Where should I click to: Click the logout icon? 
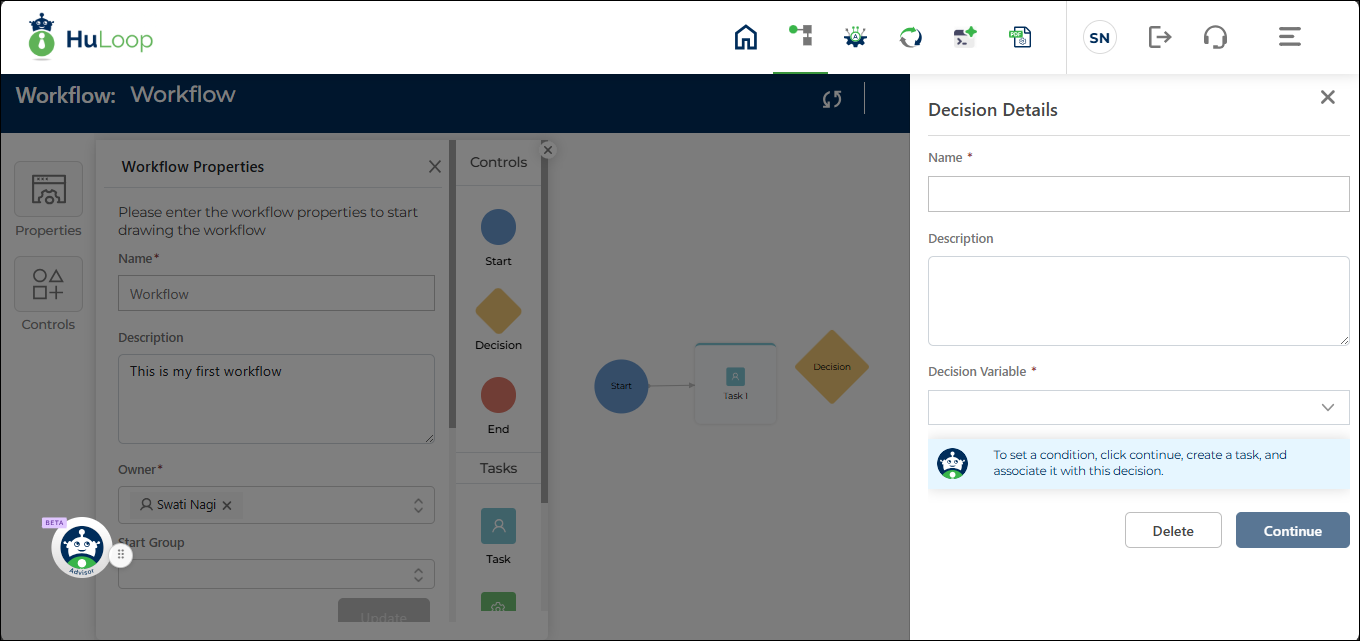1159,38
